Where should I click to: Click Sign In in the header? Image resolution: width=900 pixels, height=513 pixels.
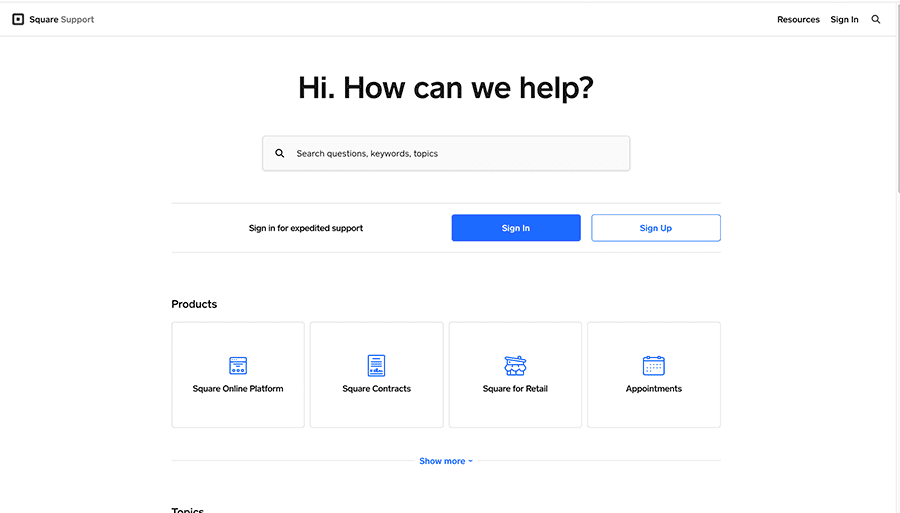[x=844, y=20]
